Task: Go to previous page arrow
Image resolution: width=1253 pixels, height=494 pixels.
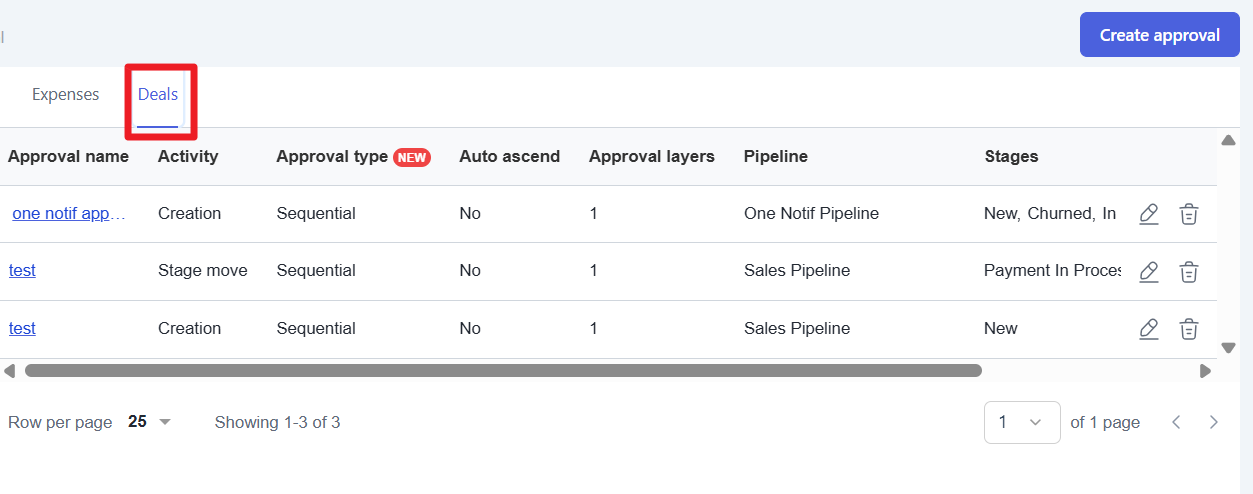Action: (1177, 422)
